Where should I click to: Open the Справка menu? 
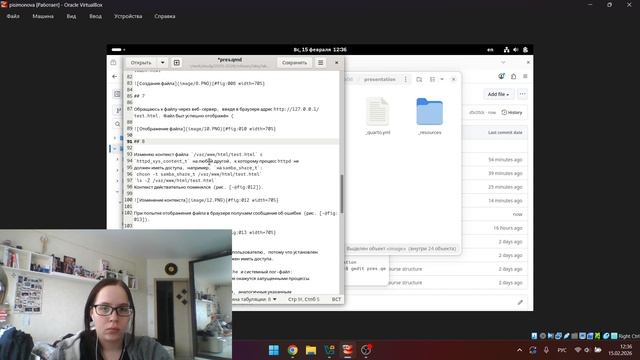pyautogui.click(x=165, y=16)
